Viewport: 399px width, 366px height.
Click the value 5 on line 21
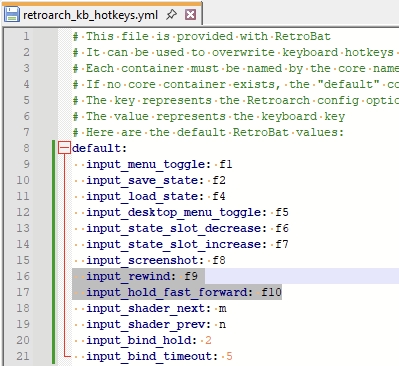[x=229, y=356]
